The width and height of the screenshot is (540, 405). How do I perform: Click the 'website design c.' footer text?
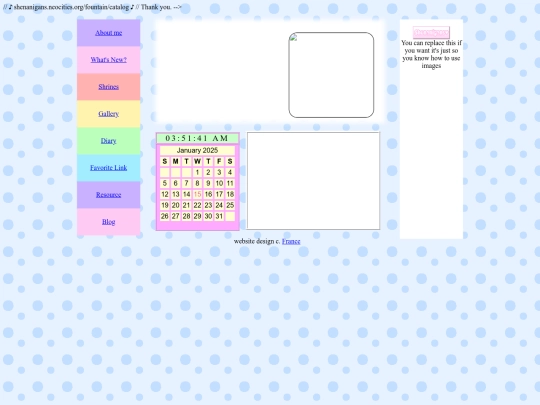click(x=257, y=241)
